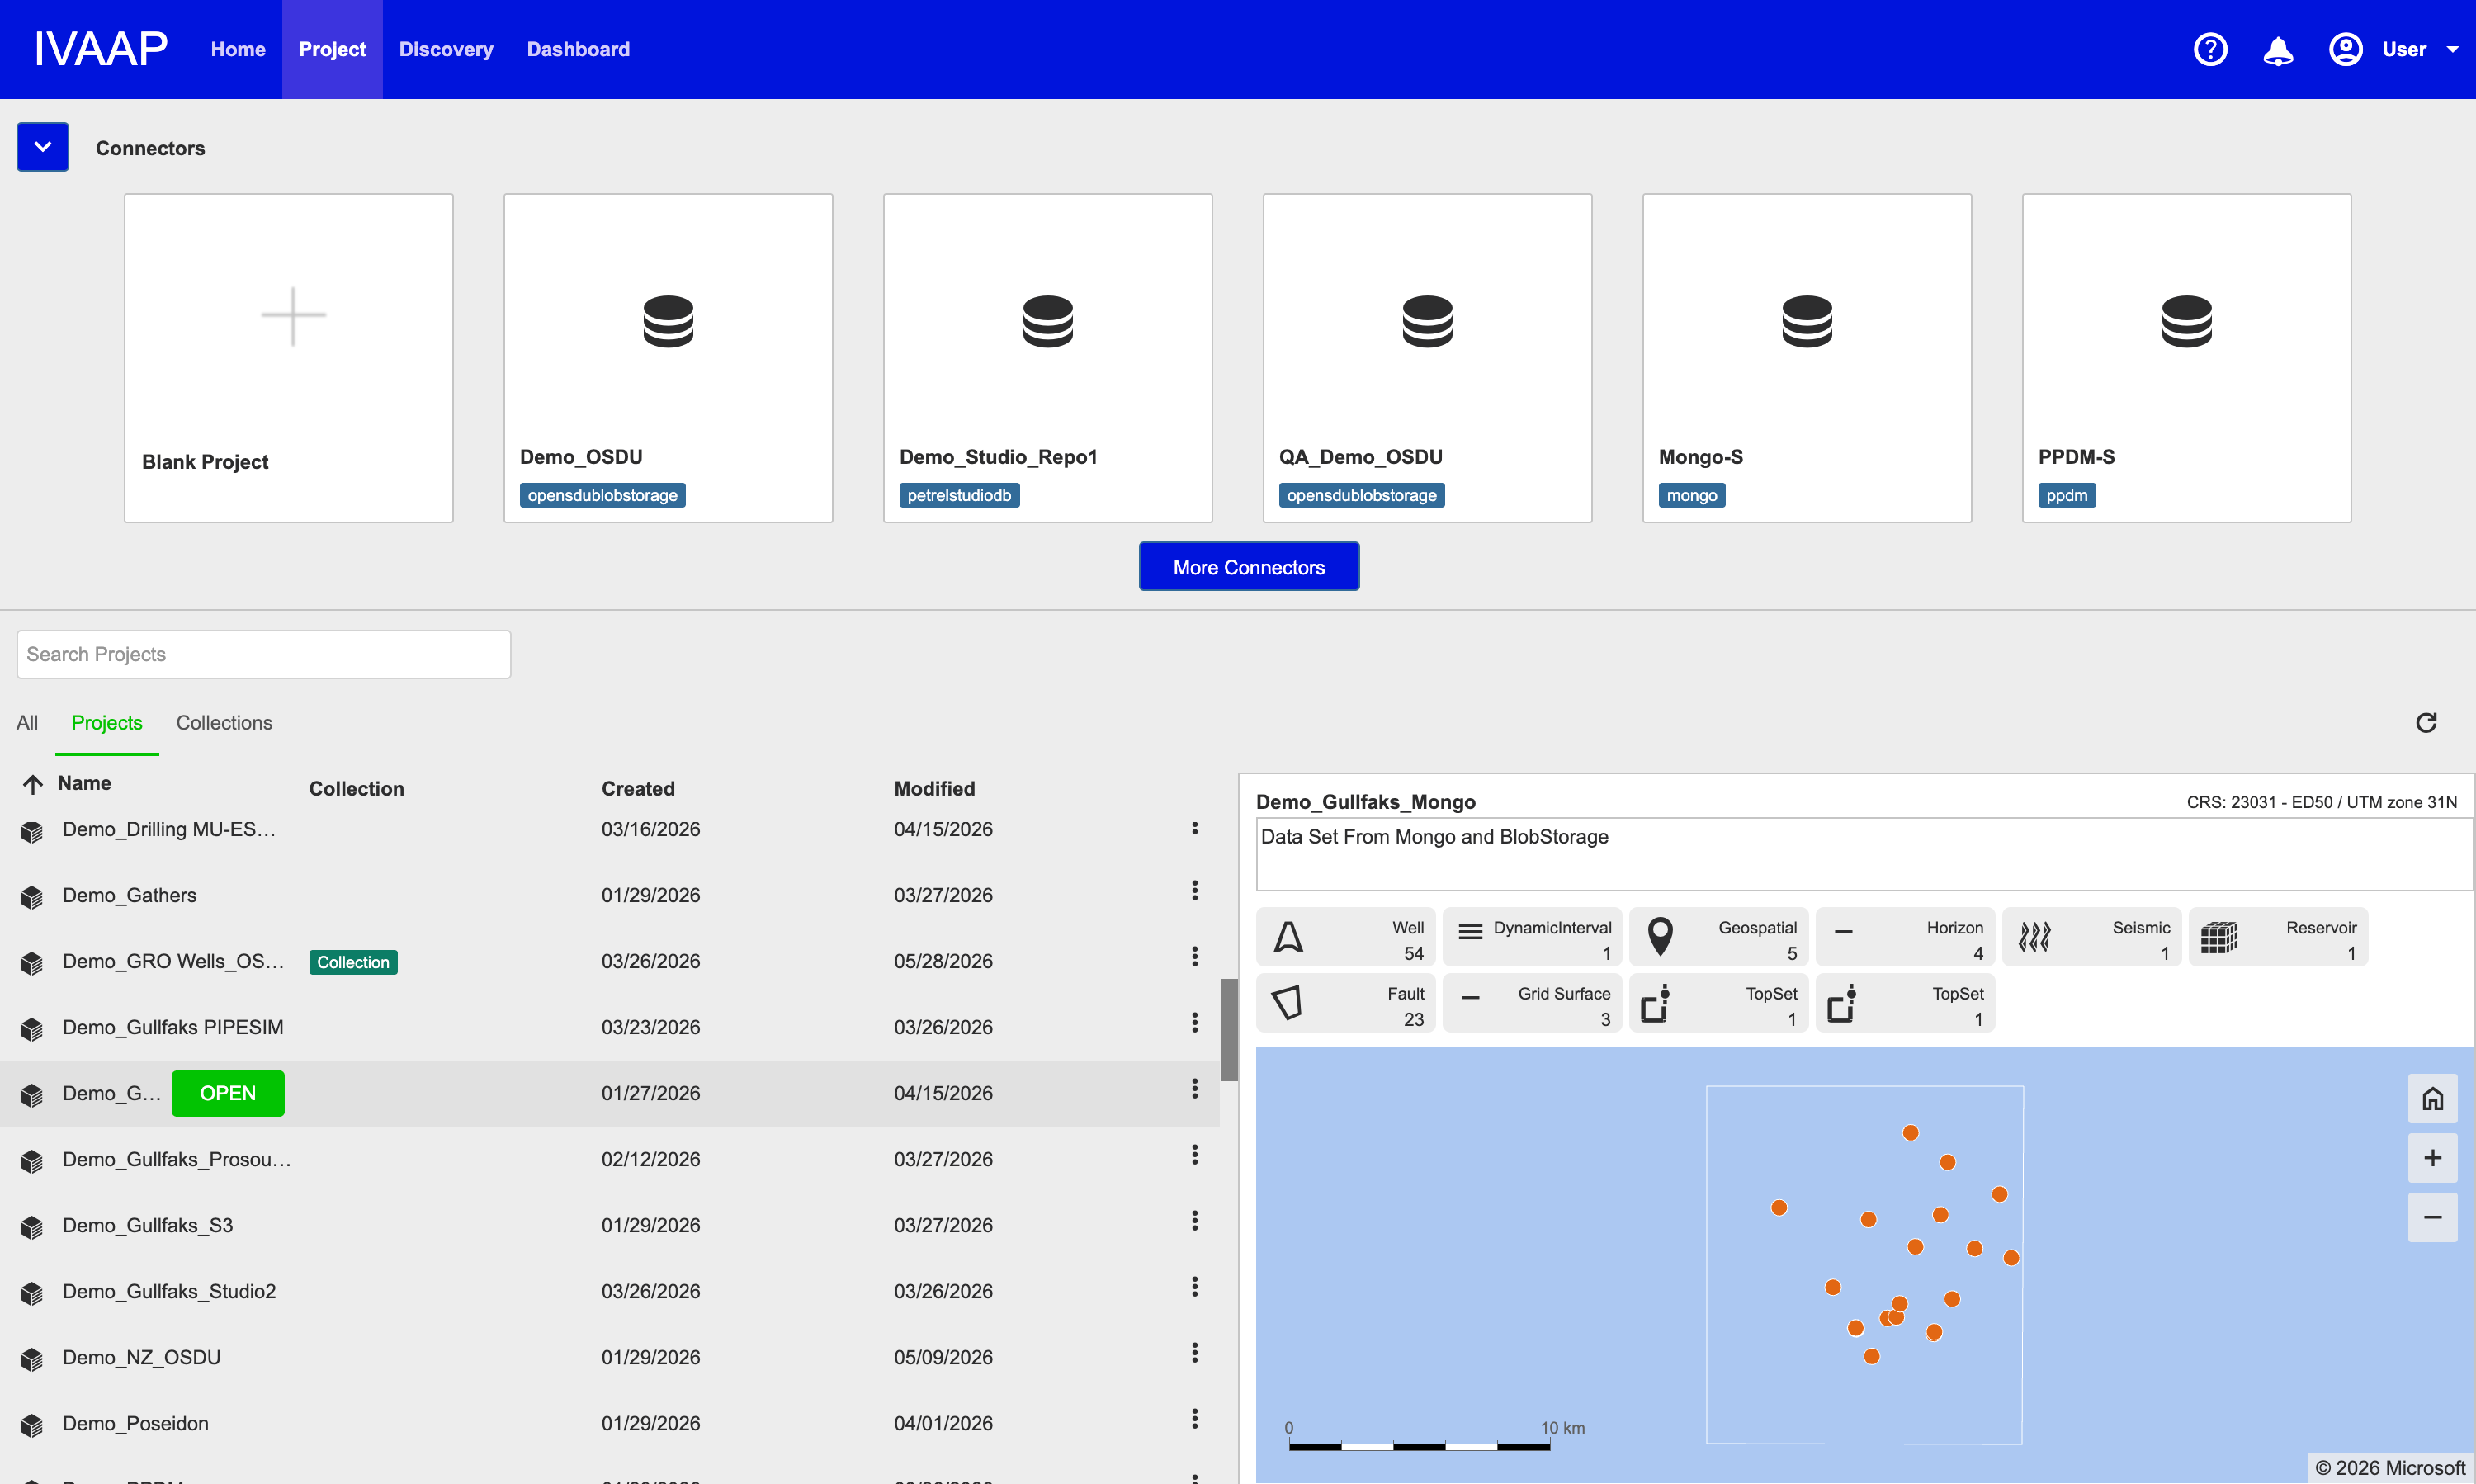Click the Fault polygon icon

(1288, 1002)
